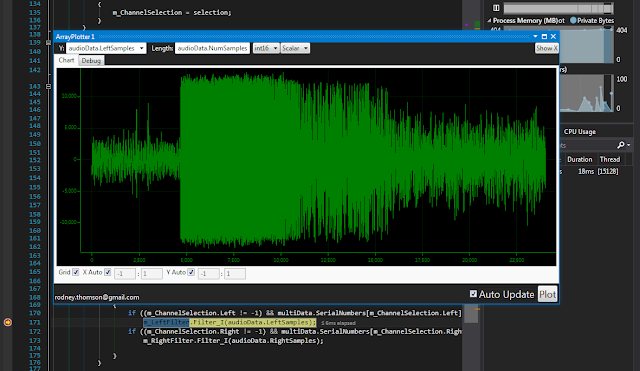Click thread value [15128]
This screenshot has height=371, width=640.
pos(608,171)
